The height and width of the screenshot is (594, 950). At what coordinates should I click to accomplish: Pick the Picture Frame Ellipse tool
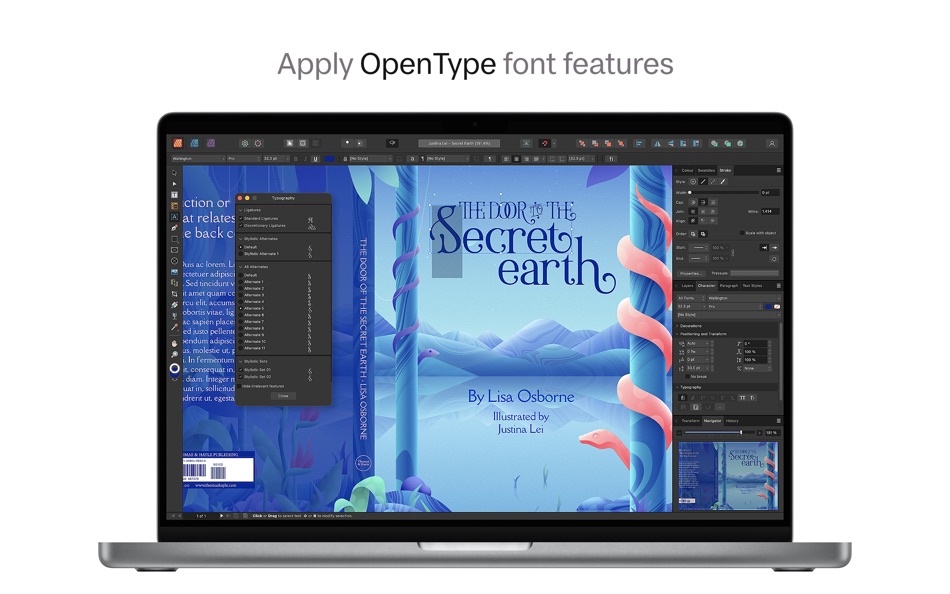tap(174, 261)
